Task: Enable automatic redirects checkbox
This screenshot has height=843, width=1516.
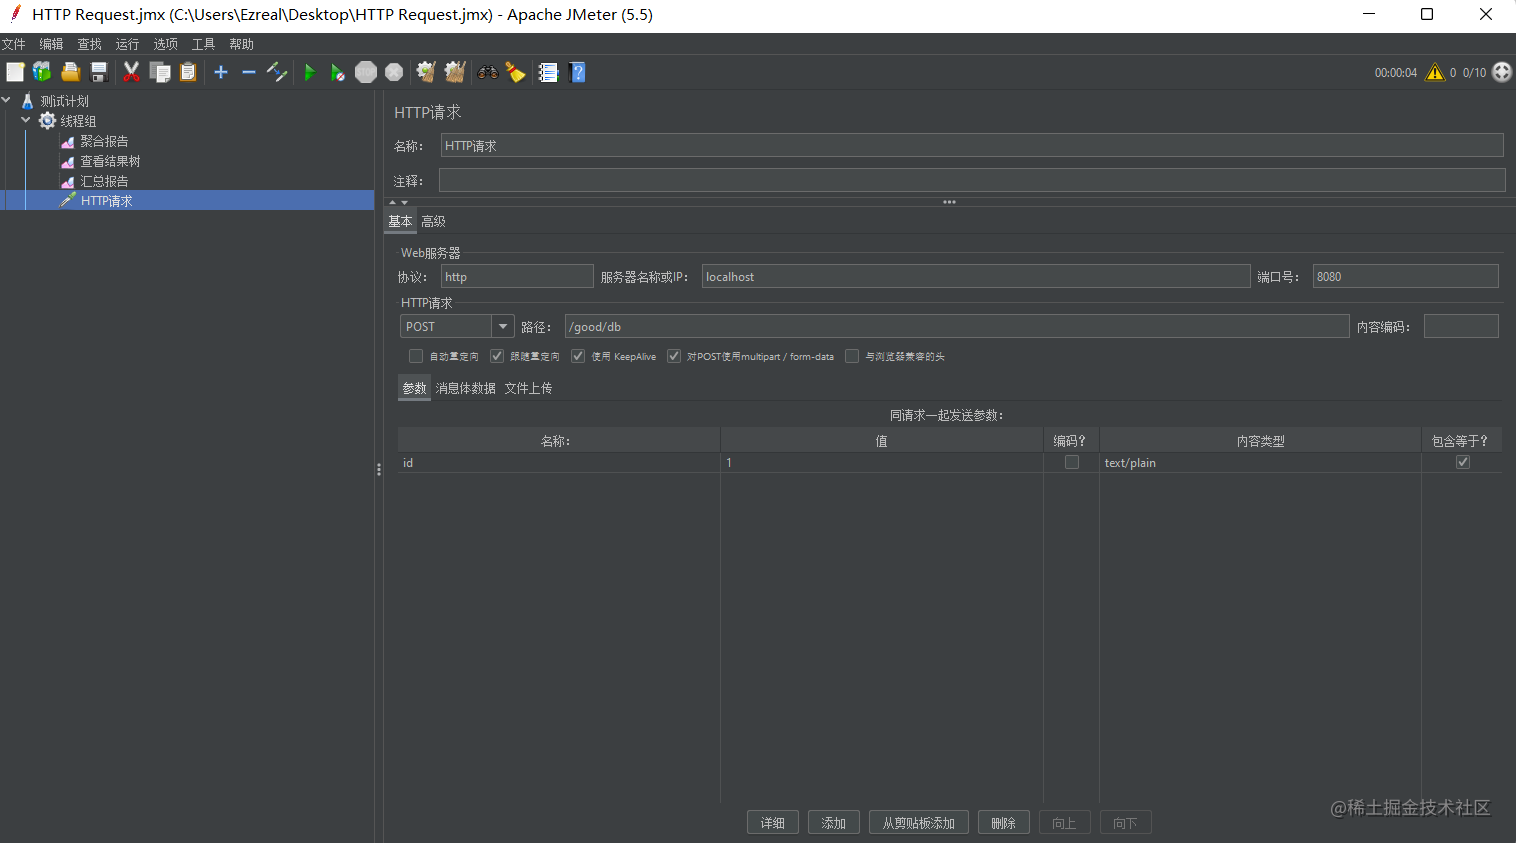Action: coord(415,356)
